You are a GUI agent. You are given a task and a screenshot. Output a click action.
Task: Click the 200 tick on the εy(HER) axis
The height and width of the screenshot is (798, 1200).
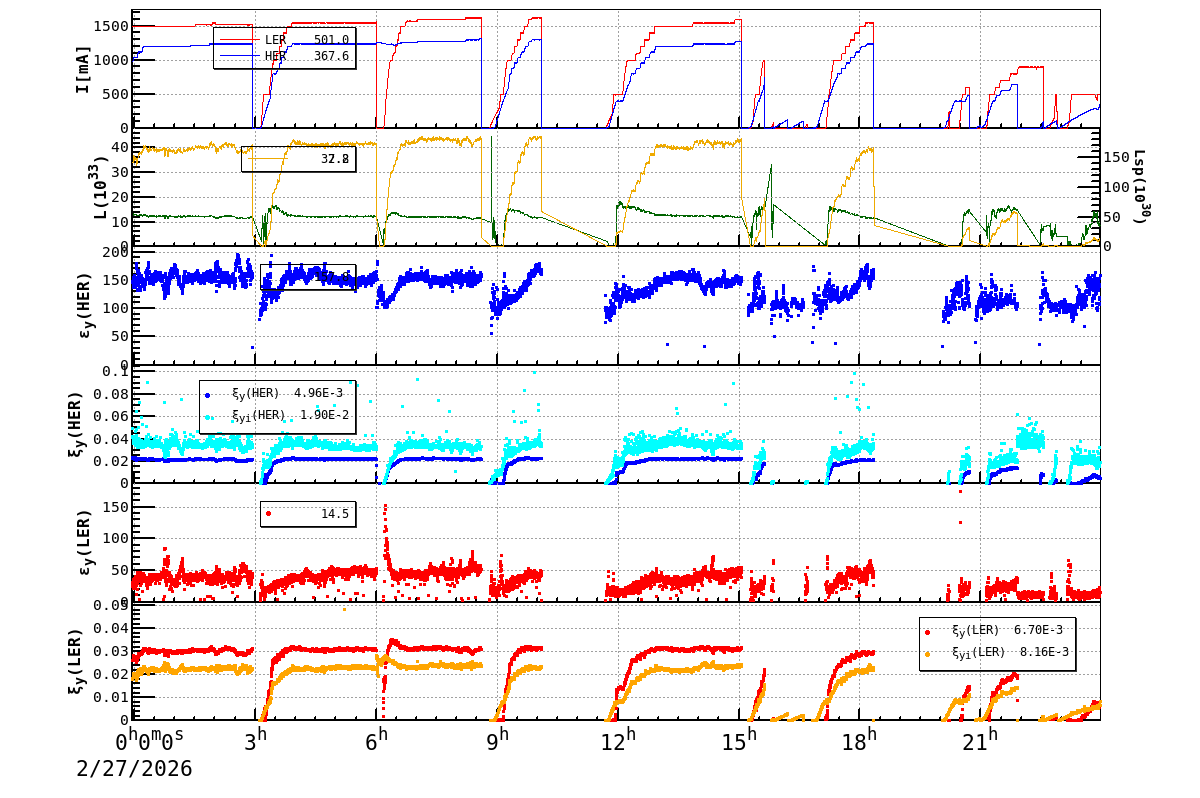(x=114, y=252)
